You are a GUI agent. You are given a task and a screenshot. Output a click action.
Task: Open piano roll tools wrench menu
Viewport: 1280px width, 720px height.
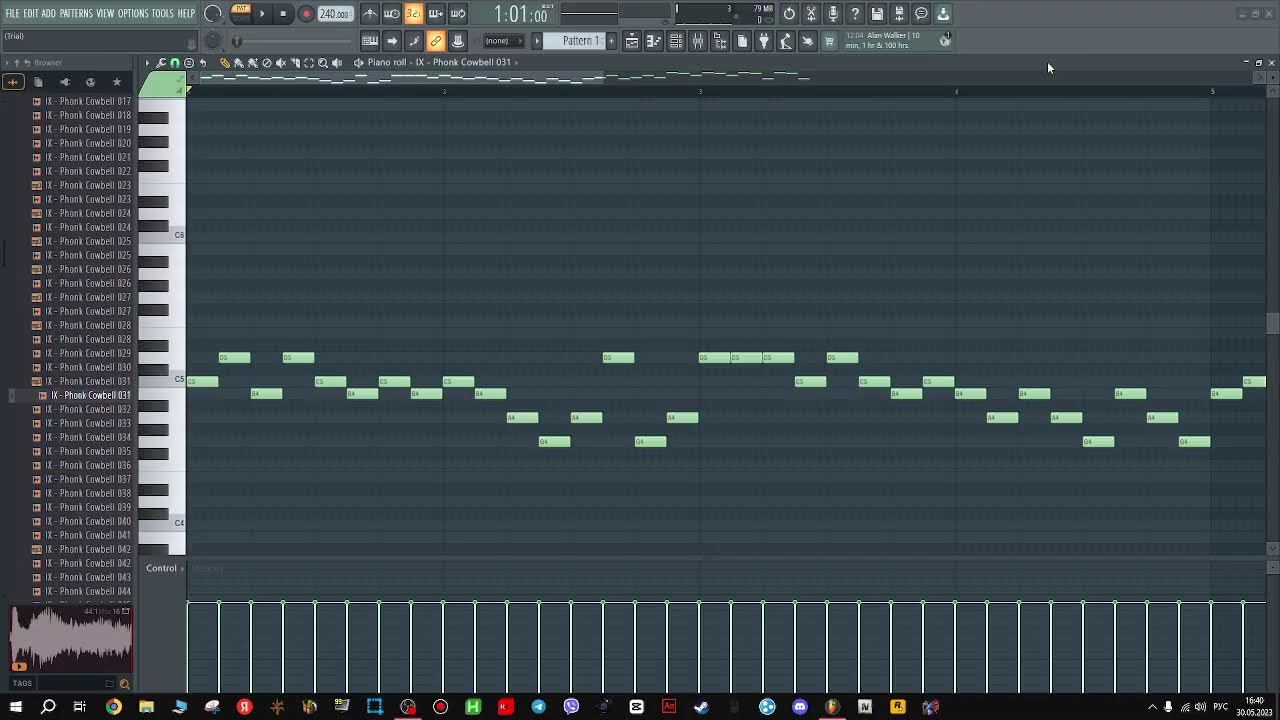pos(161,63)
